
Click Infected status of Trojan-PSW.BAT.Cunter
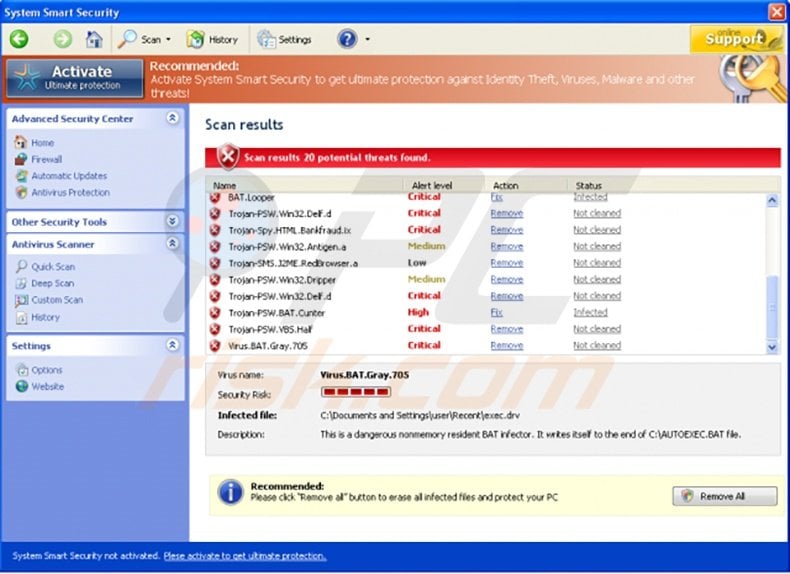(590, 312)
